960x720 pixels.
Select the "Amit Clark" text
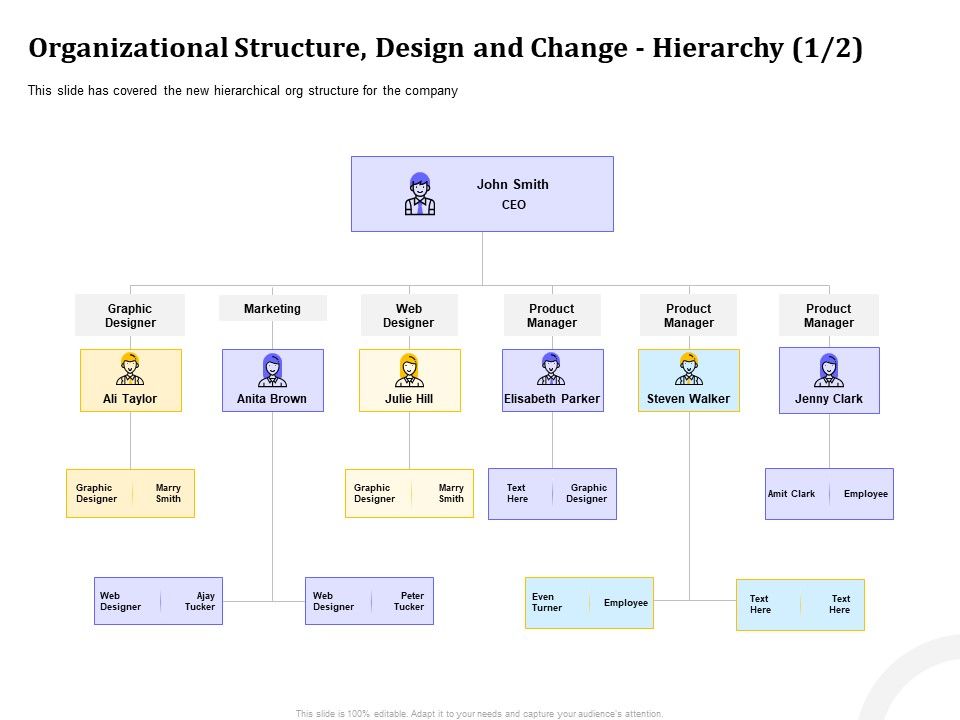coord(791,493)
